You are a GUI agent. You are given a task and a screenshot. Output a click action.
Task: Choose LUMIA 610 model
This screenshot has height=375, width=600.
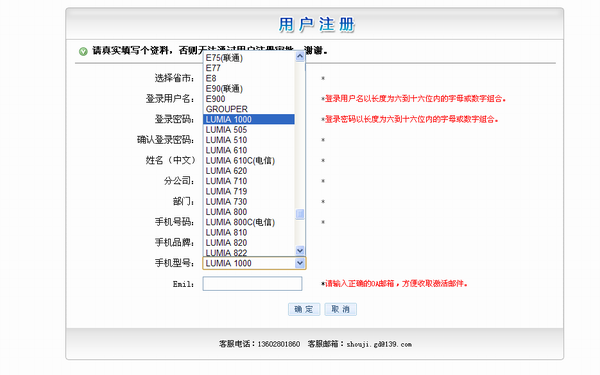[249, 150]
